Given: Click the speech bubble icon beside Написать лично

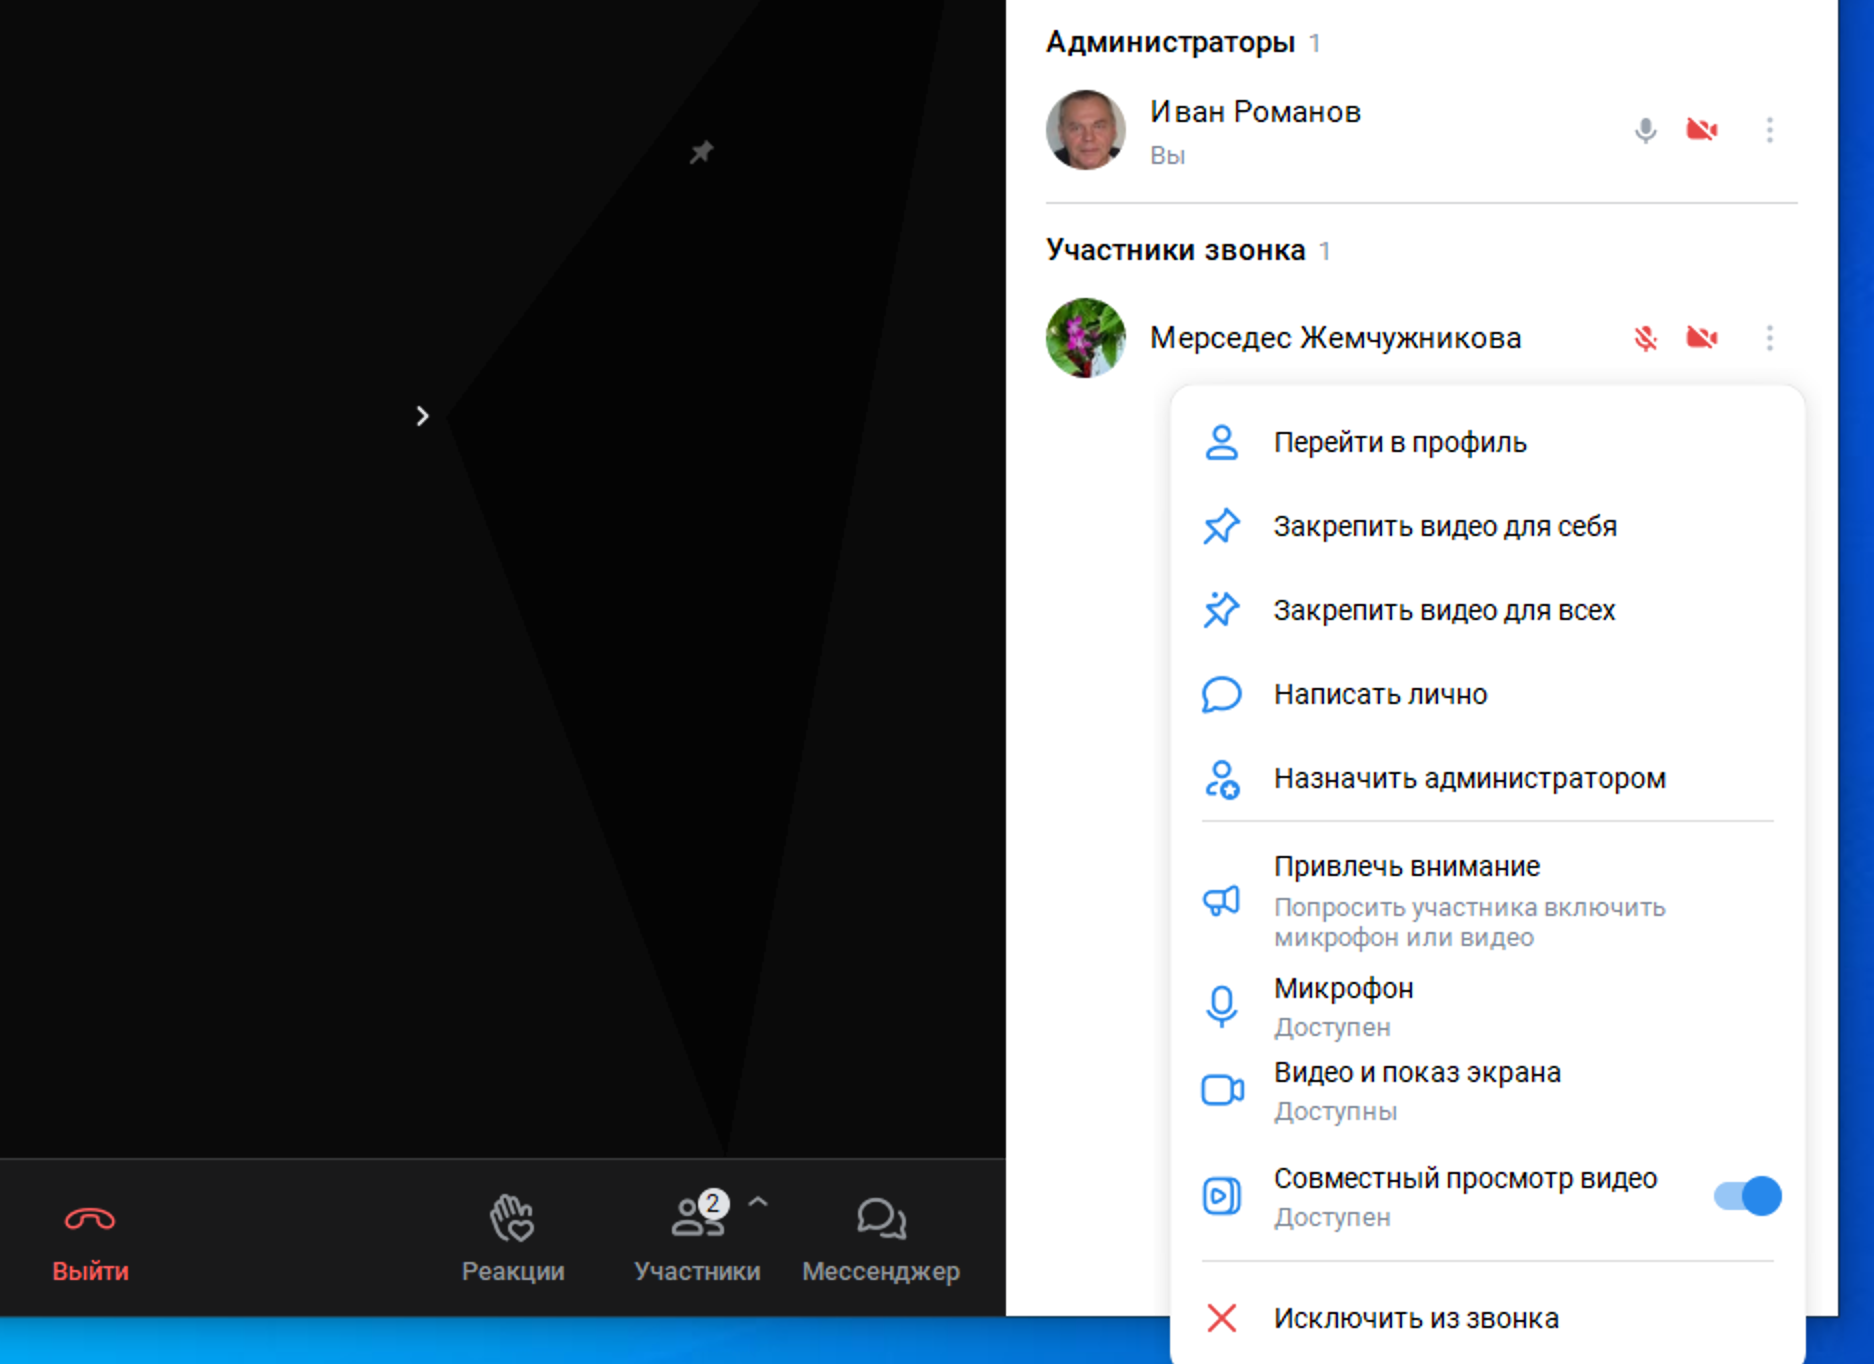Looking at the screenshot, I should tap(1221, 694).
